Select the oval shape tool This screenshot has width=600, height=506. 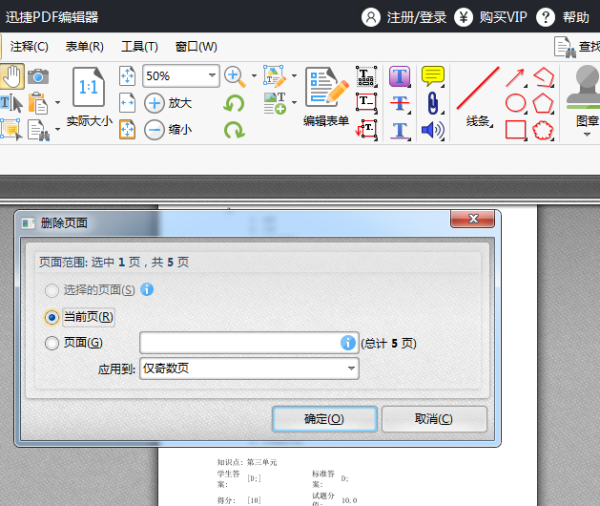[515, 103]
